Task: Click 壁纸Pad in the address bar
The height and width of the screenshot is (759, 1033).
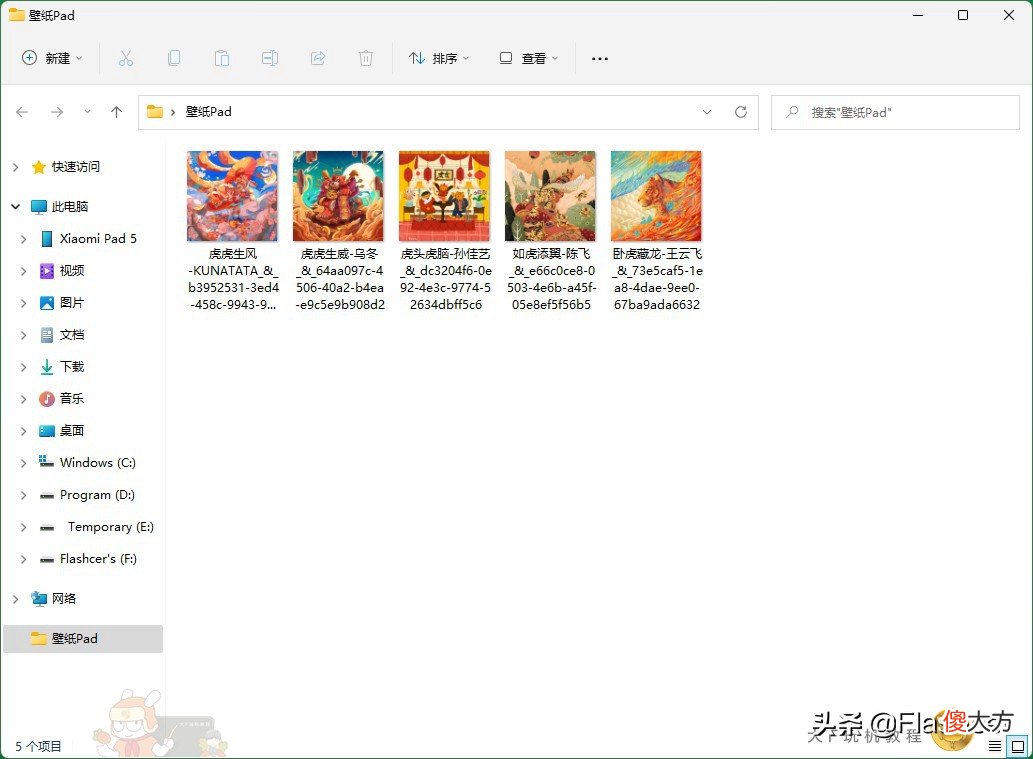Action: pyautogui.click(x=209, y=111)
